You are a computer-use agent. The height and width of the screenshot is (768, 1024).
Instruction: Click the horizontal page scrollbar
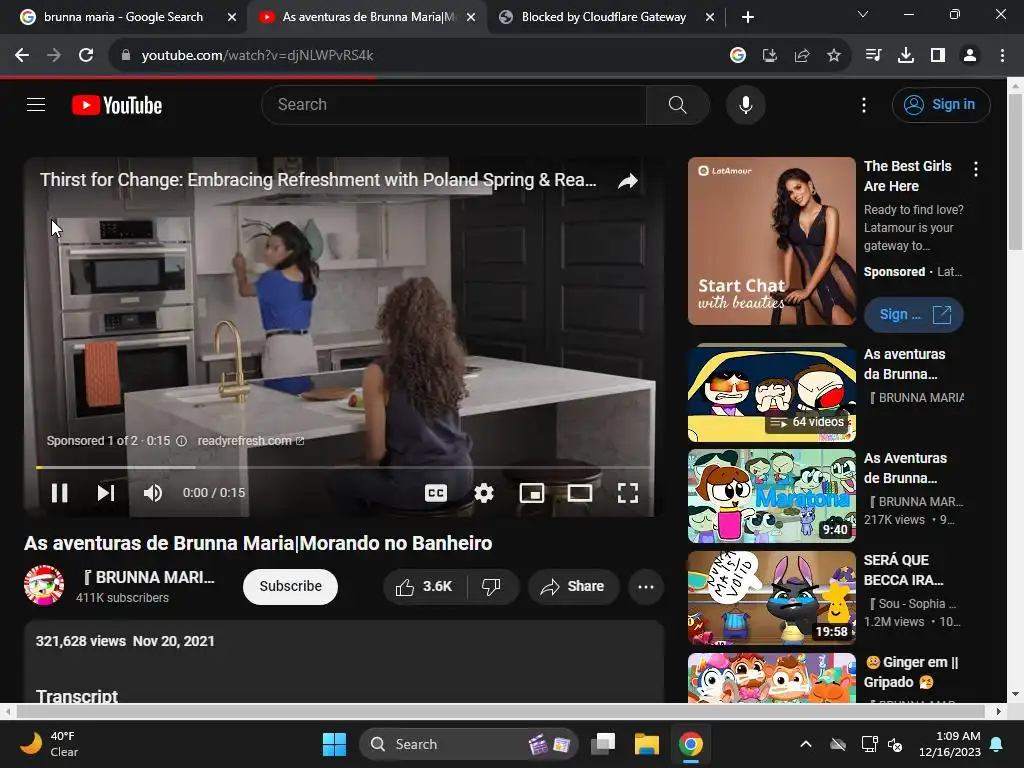click(500, 711)
